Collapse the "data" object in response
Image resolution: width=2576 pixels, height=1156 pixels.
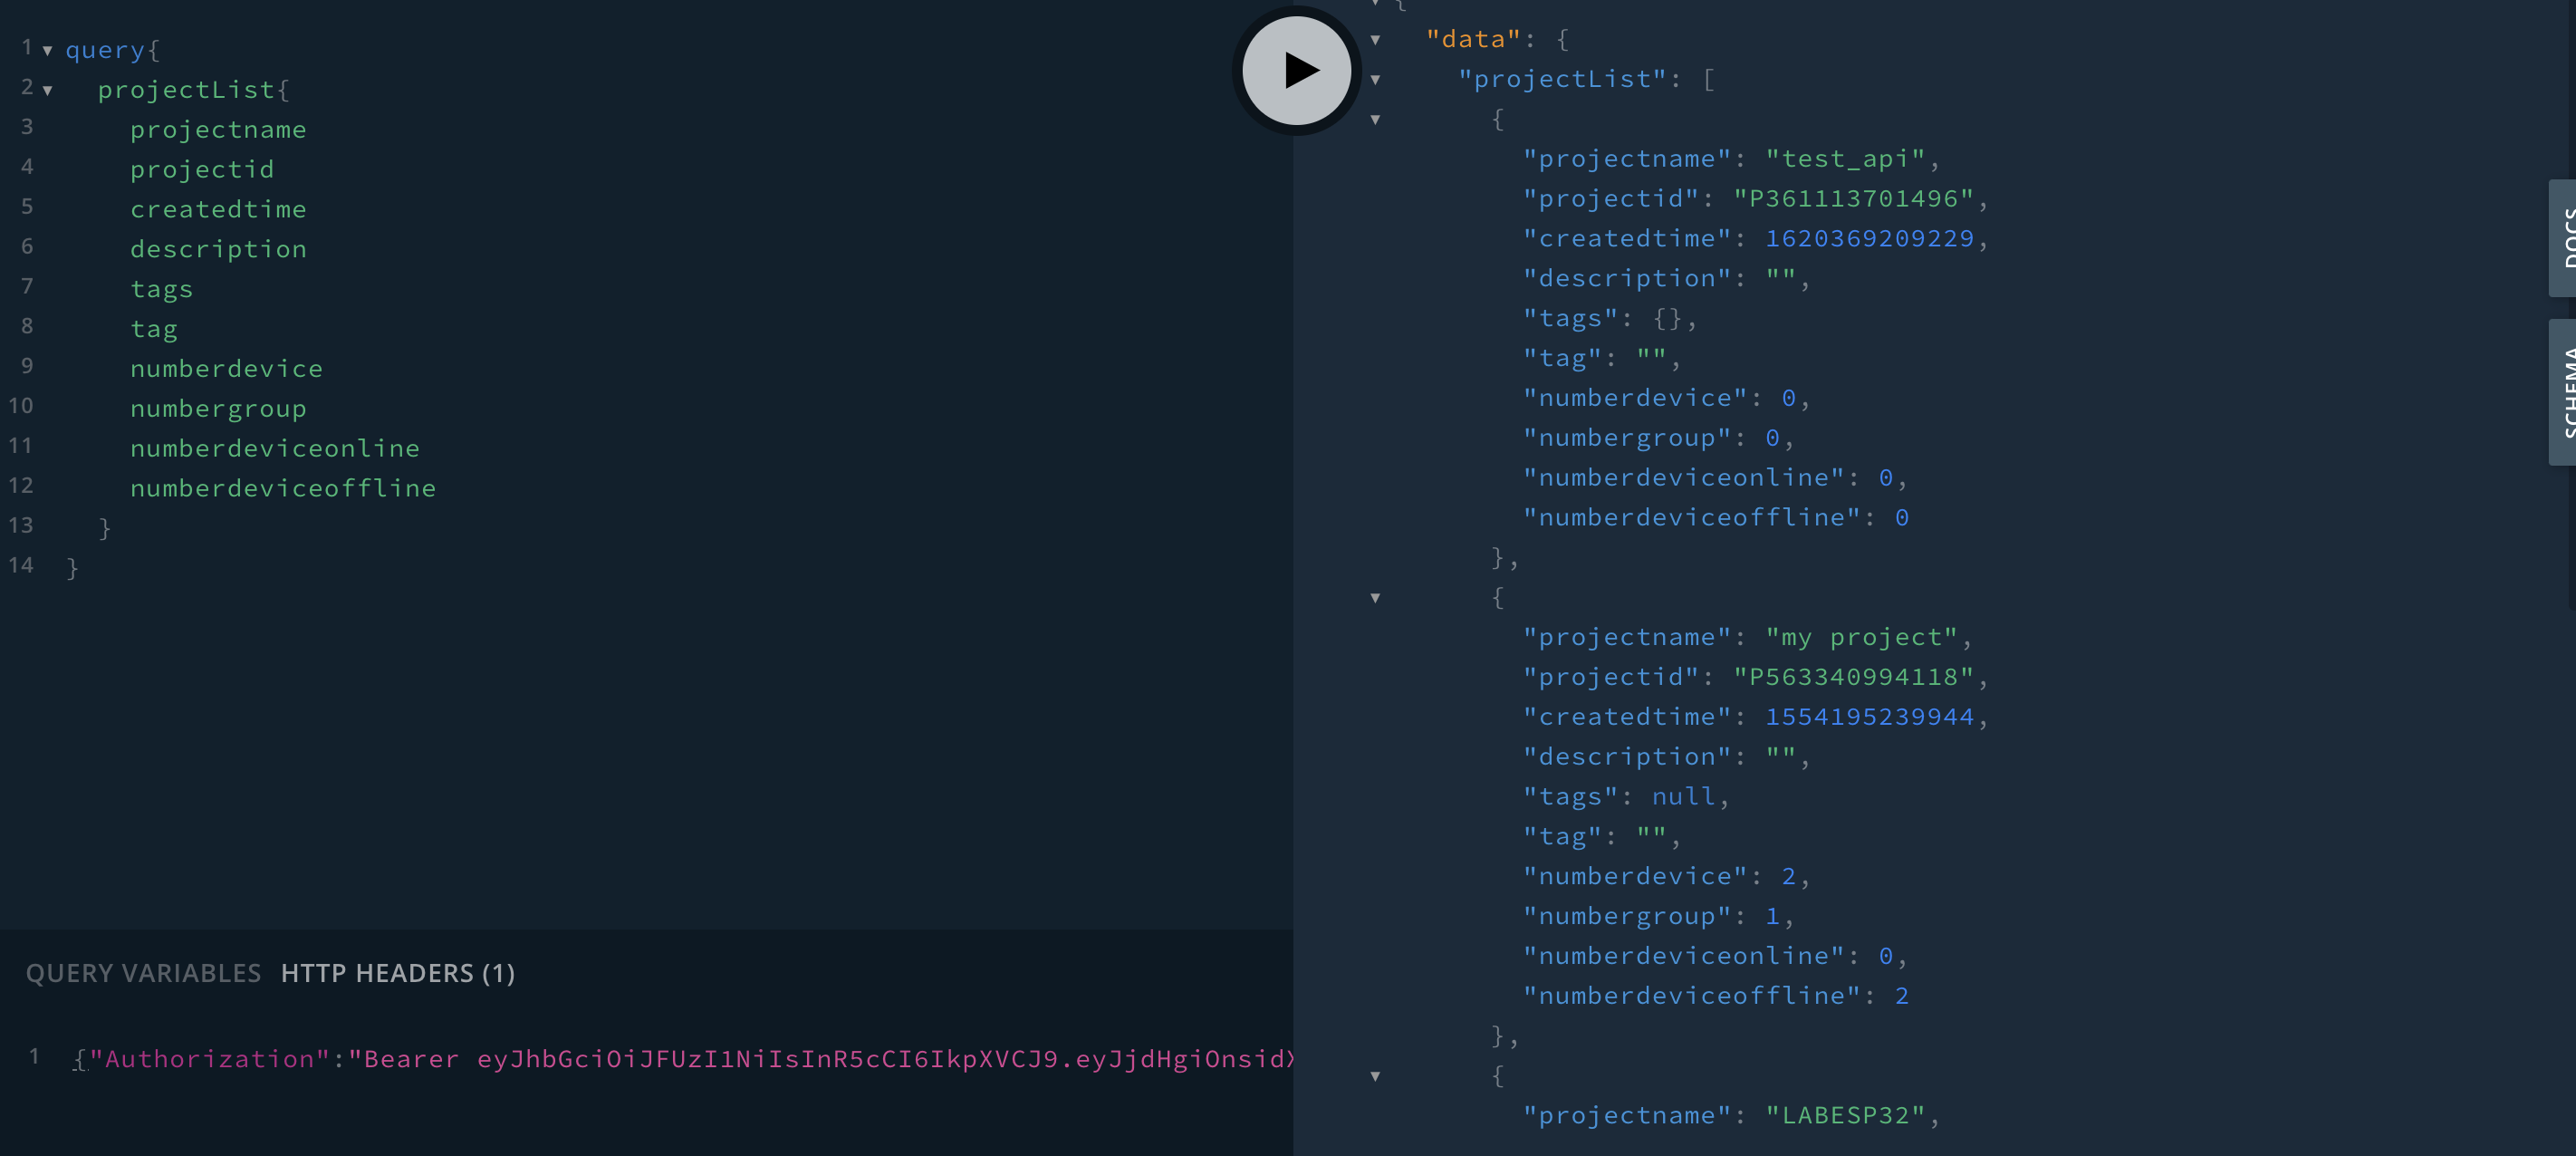coord(1376,40)
